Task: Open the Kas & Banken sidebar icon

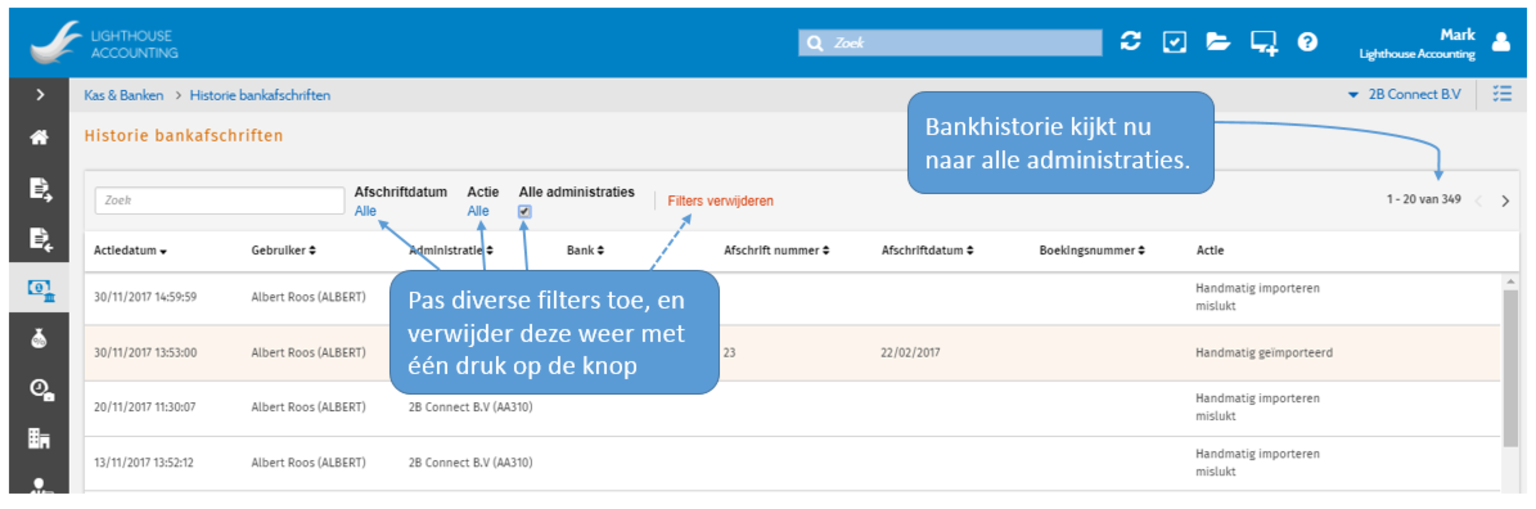Action: pos(40,290)
